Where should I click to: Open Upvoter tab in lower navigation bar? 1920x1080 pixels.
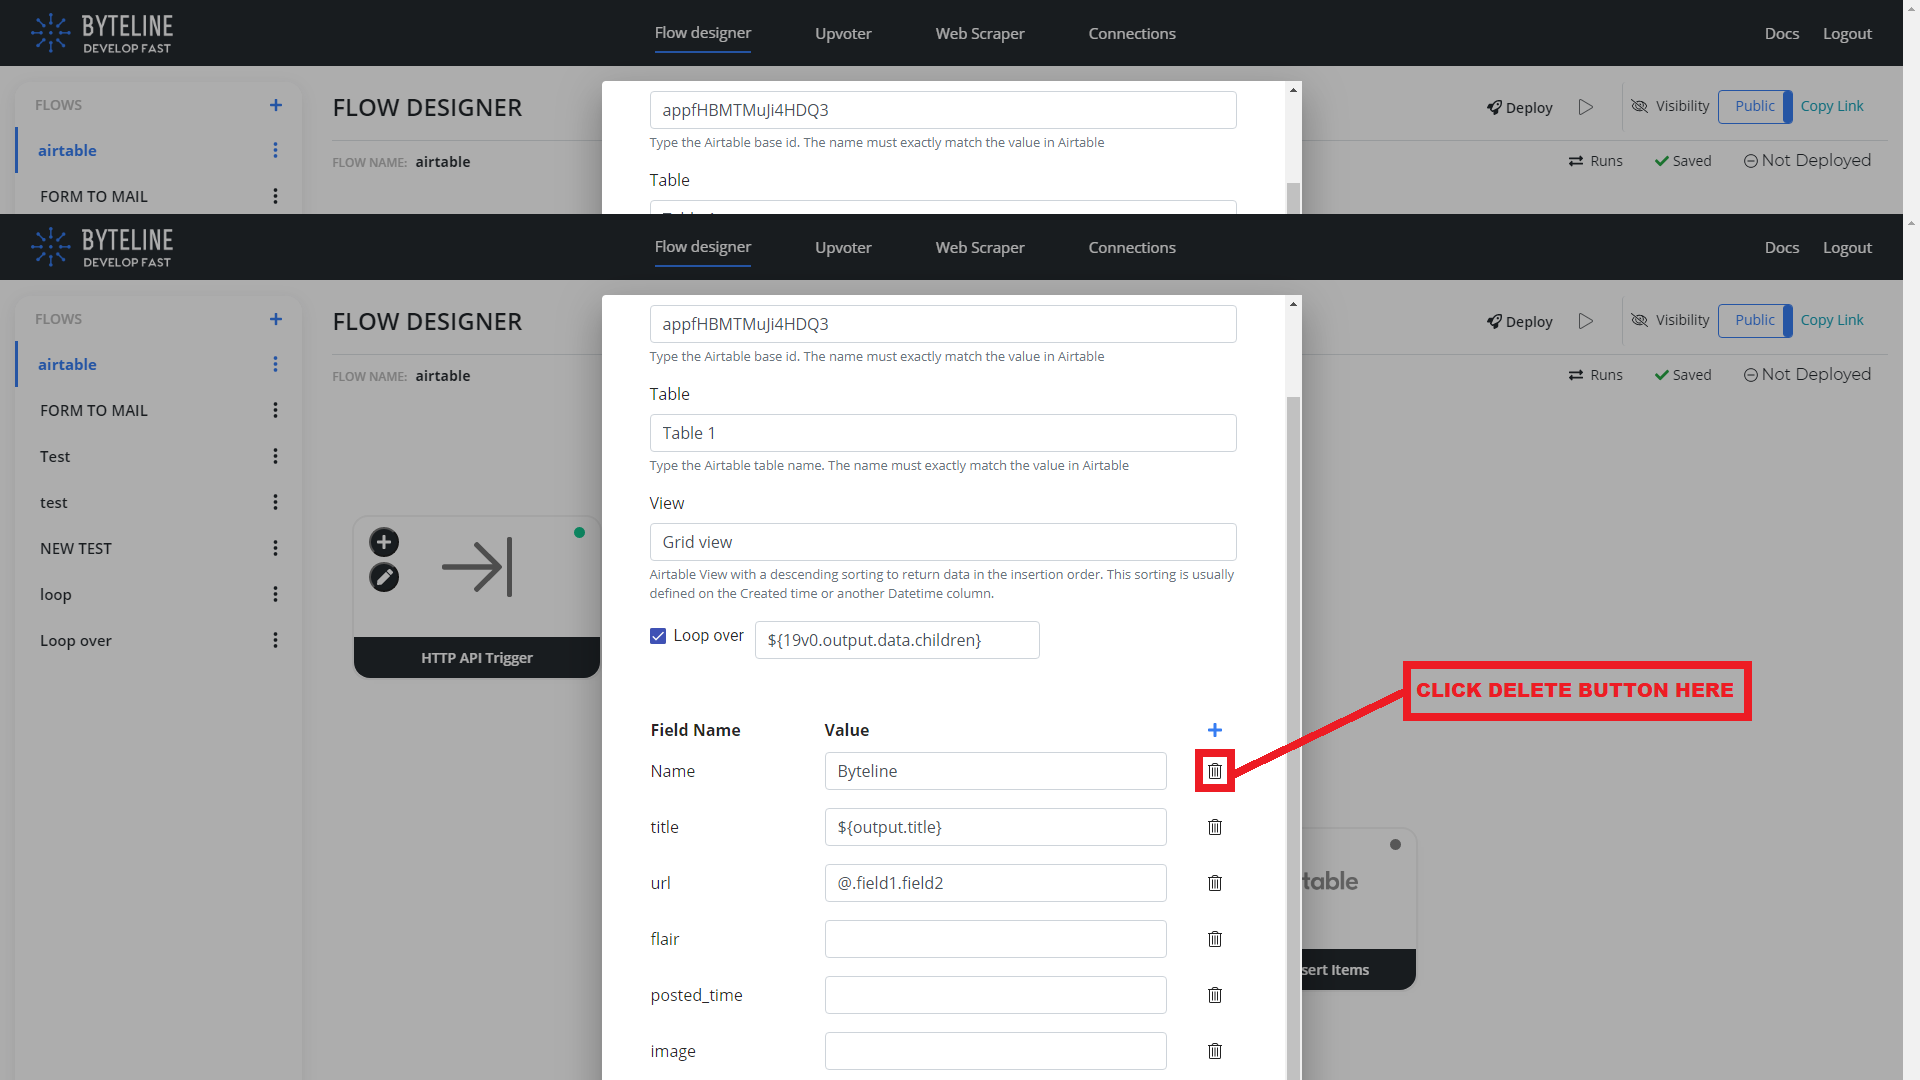click(843, 247)
